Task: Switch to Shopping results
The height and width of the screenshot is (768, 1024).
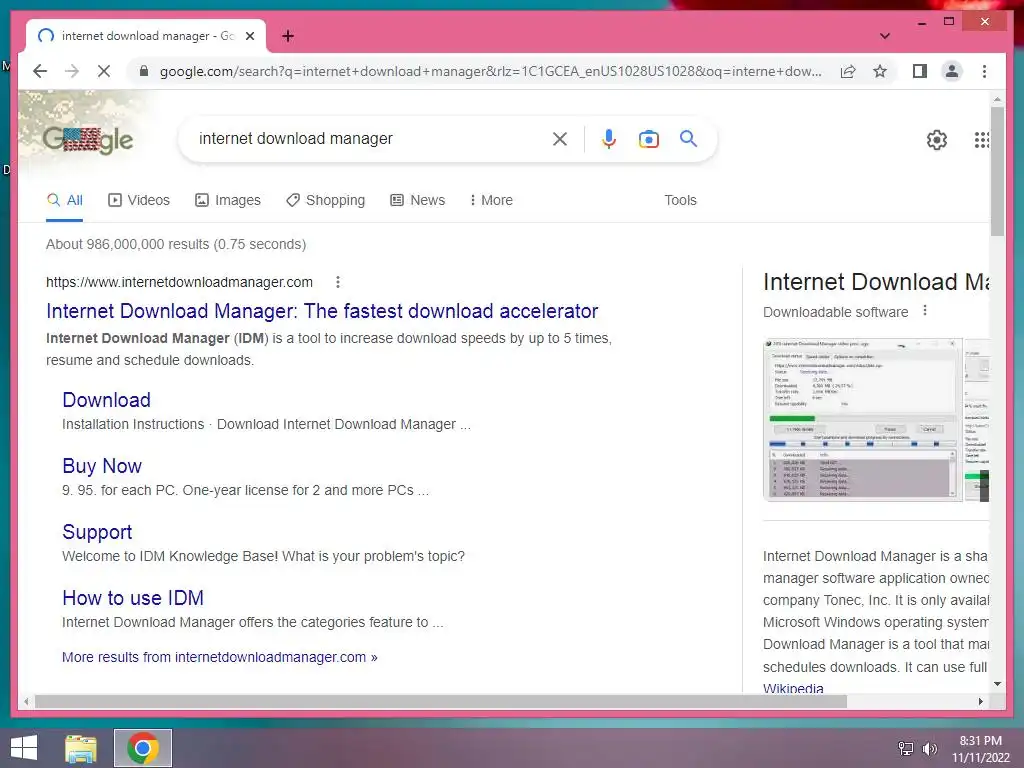Action: (x=325, y=200)
